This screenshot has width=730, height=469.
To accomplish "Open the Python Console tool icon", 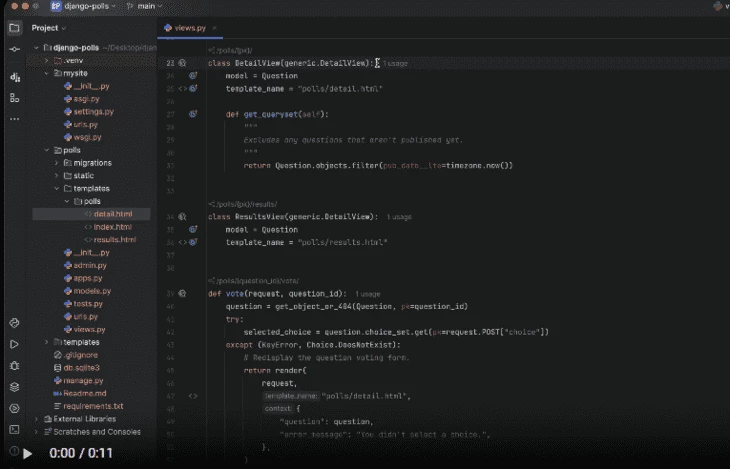I will point(14,408).
